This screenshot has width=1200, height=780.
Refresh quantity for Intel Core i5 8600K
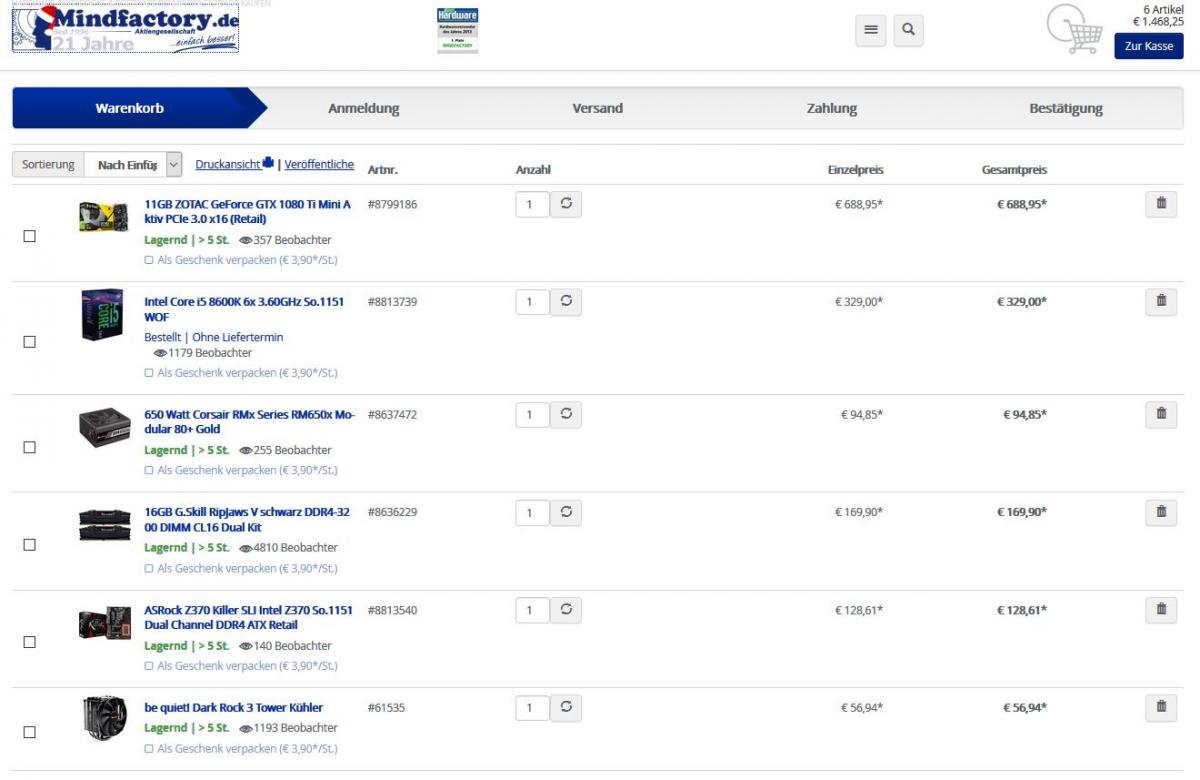[x=566, y=301]
